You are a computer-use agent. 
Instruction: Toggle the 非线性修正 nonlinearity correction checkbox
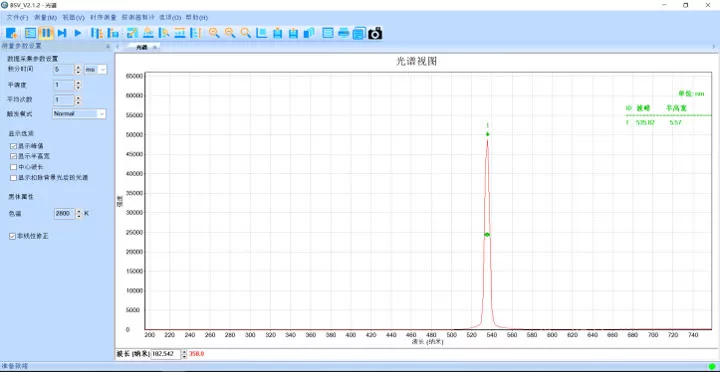[13, 236]
